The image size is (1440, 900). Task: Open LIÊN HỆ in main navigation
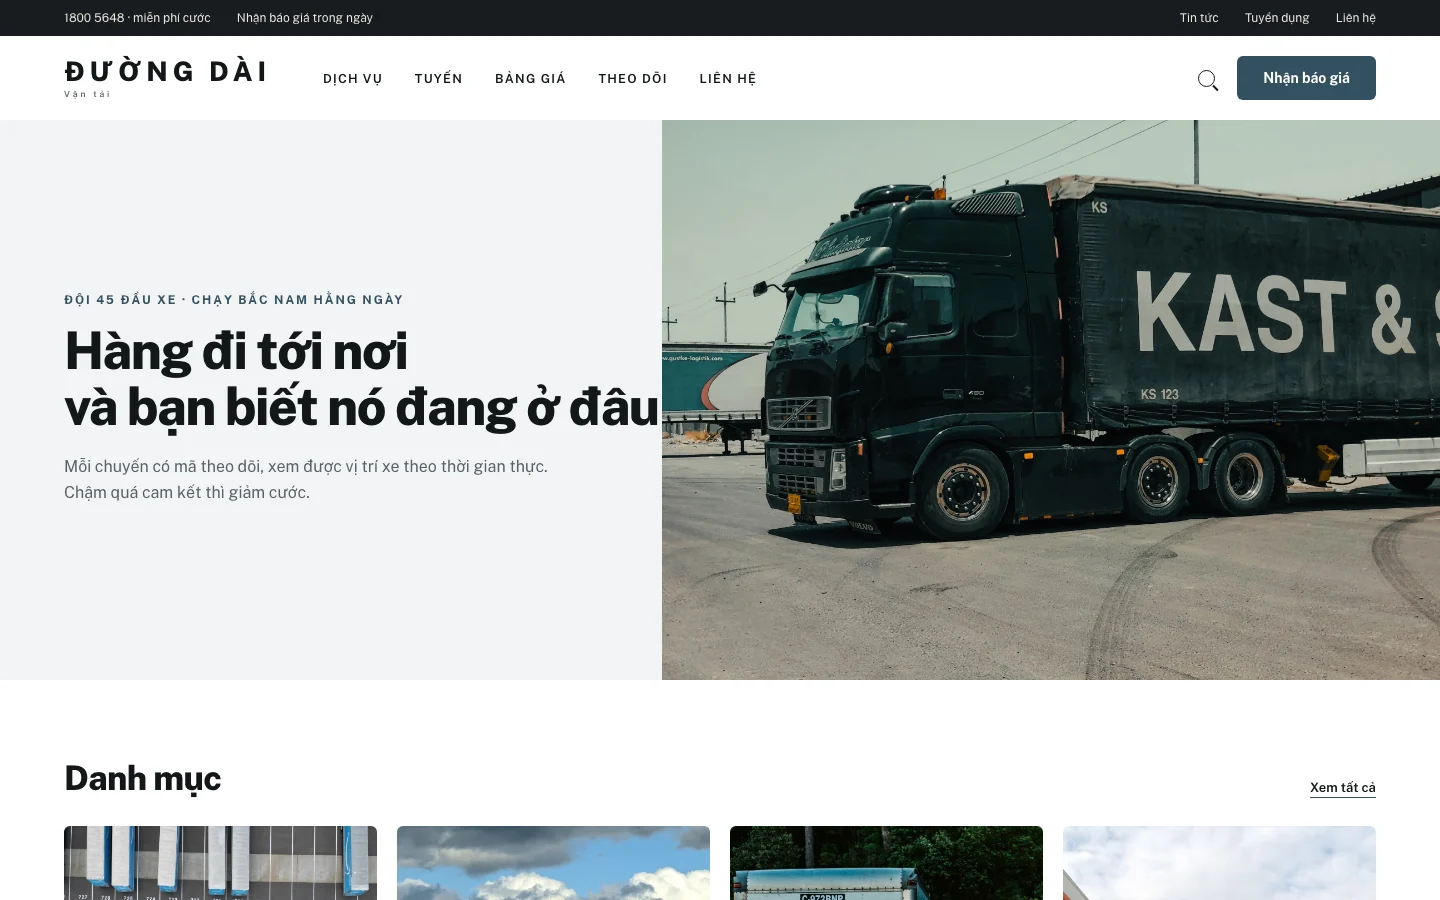[x=728, y=79]
